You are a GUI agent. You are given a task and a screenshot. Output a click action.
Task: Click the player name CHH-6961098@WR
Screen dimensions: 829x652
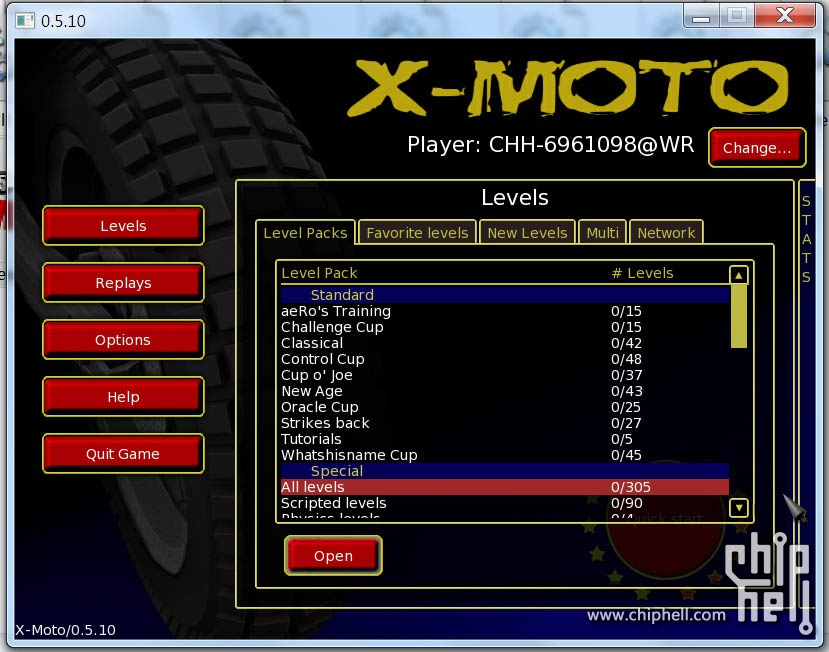point(591,144)
